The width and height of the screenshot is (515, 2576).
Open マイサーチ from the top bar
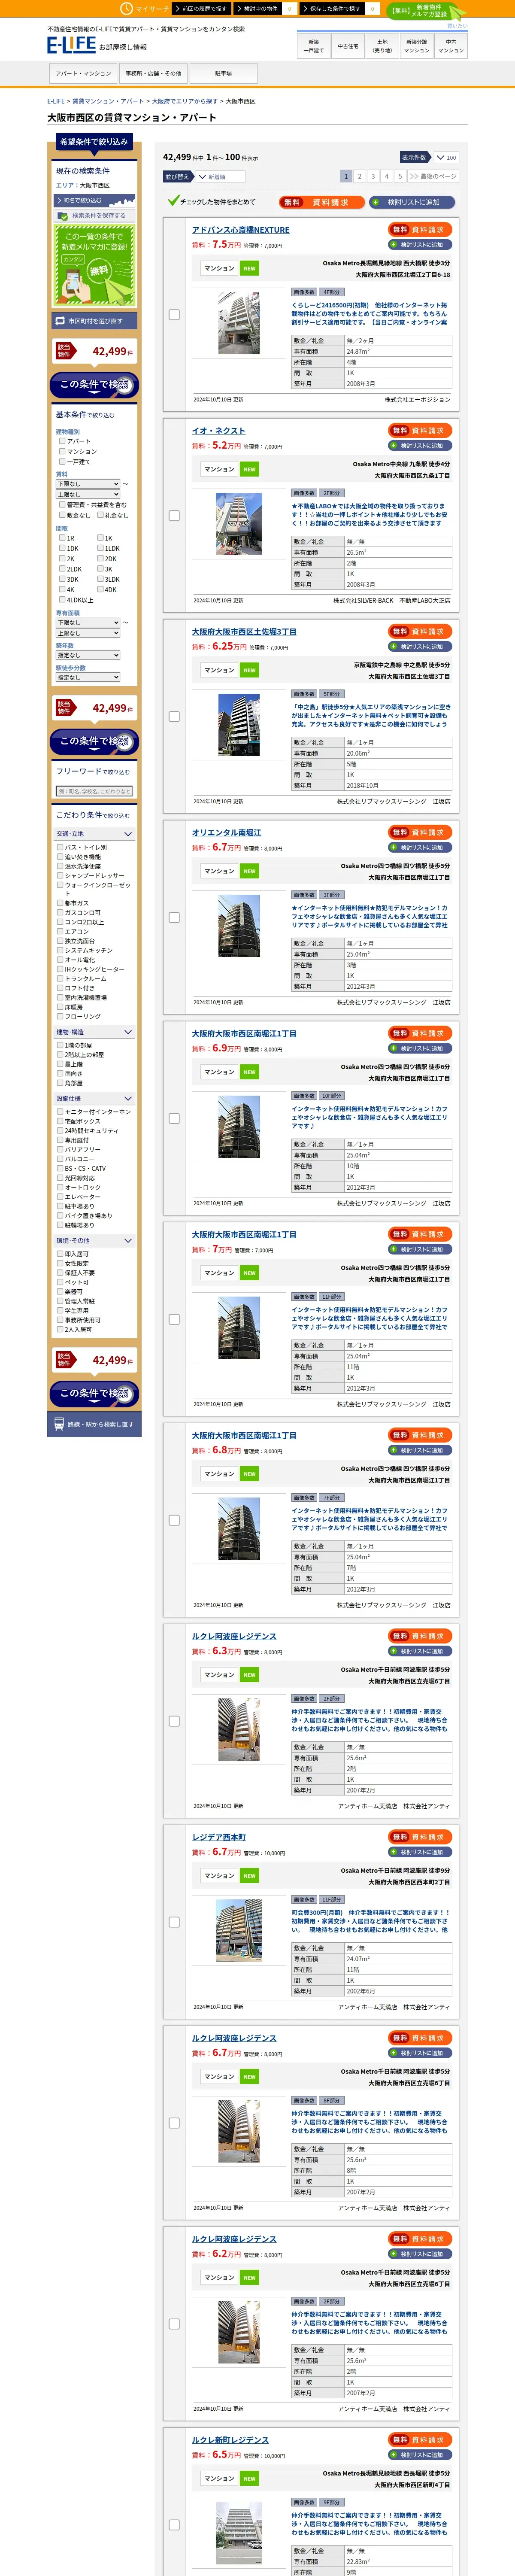click(x=146, y=9)
